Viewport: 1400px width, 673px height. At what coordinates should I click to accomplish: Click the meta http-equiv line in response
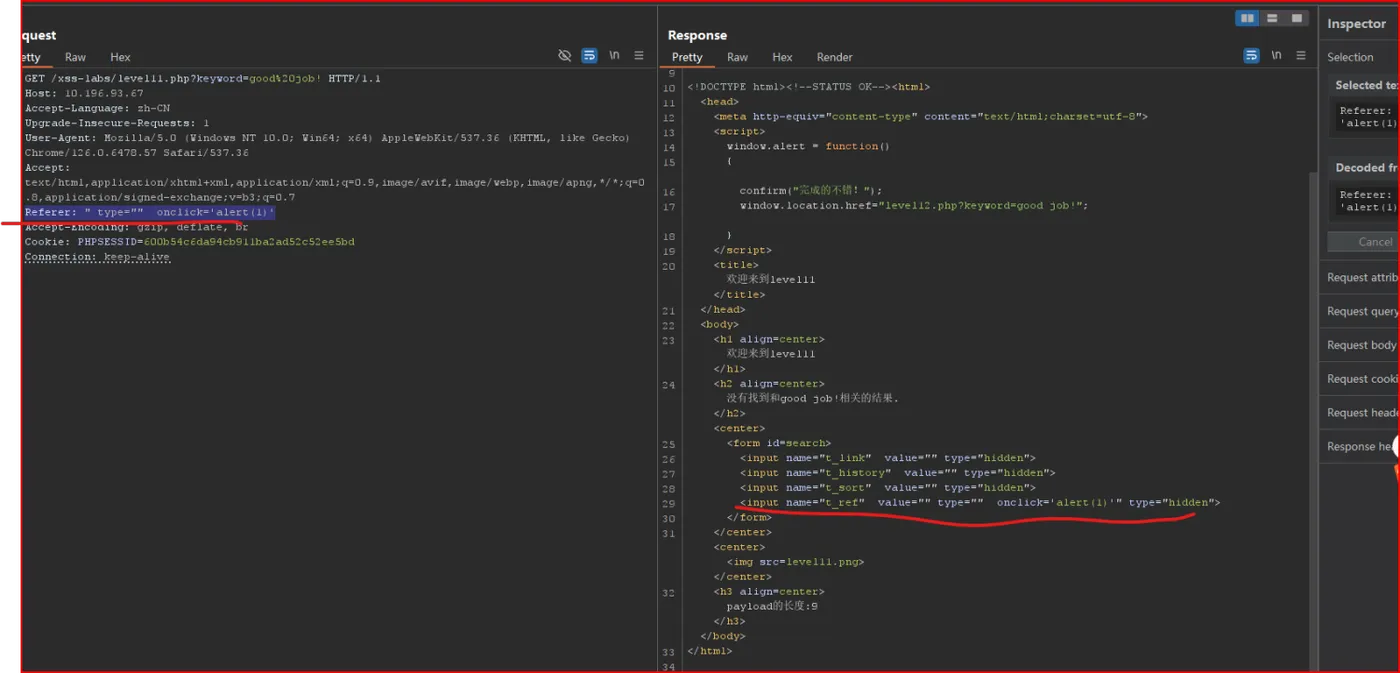point(931,116)
